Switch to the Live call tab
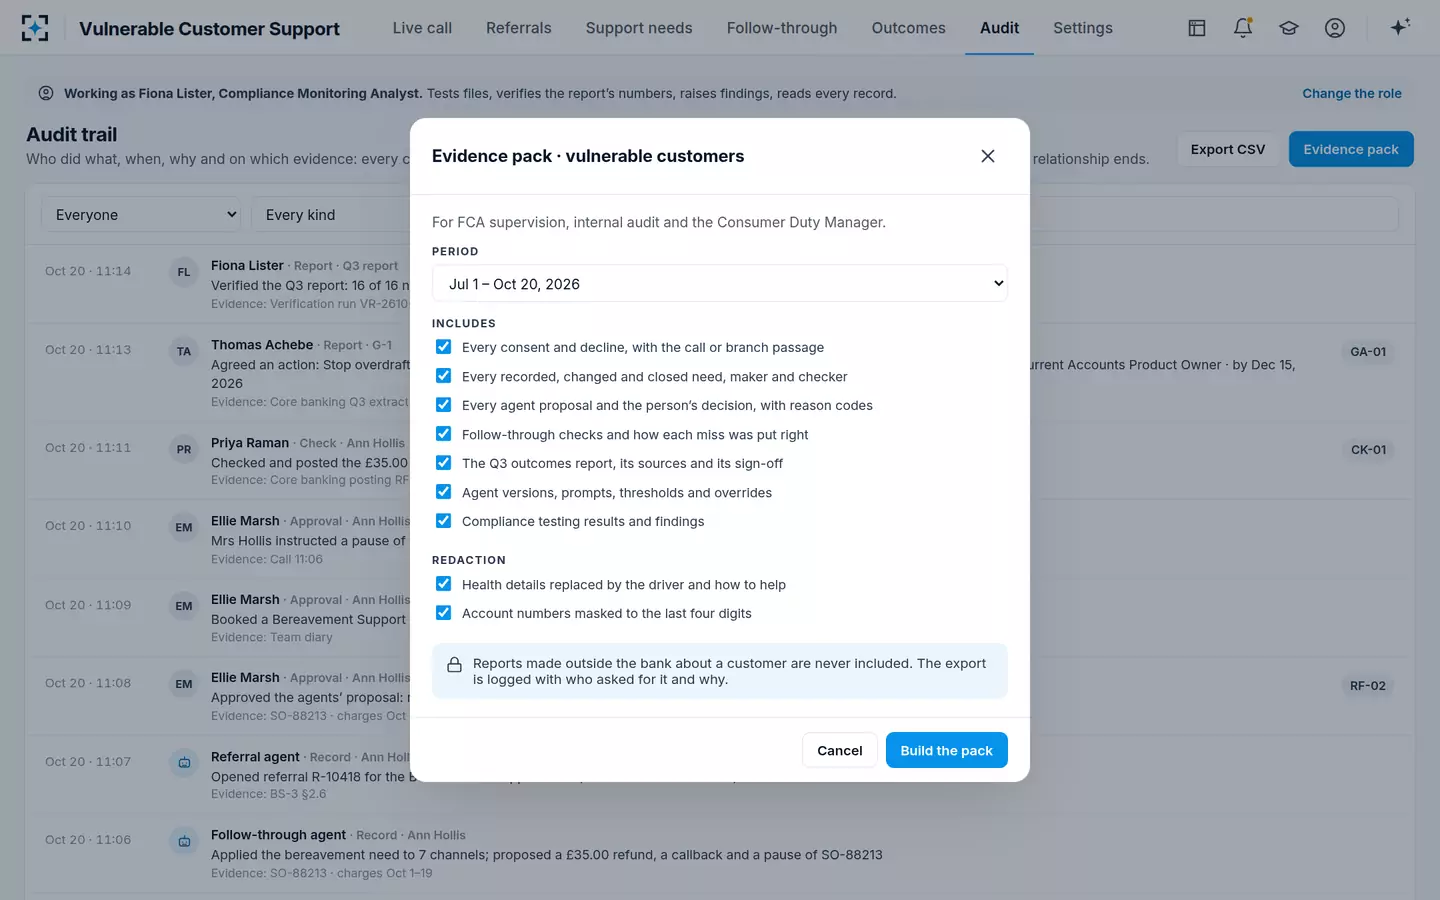1440x900 pixels. pos(422,28)
